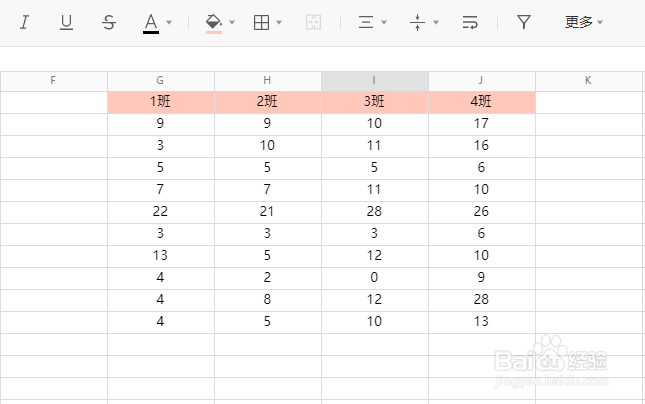The image size is (645, 404).
Task: Apply the fill color paint bucket
Action: 213,22
